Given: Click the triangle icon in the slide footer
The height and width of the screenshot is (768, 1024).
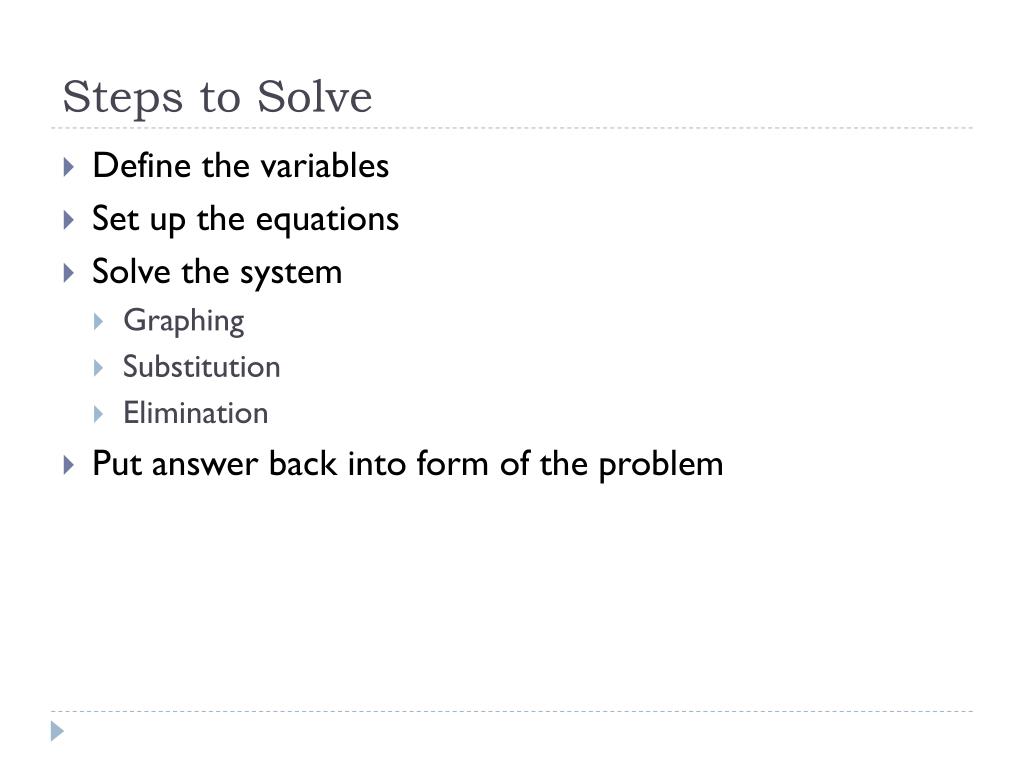Looking at the screenshot, I should pyautogui.click(x=57, y=731).
